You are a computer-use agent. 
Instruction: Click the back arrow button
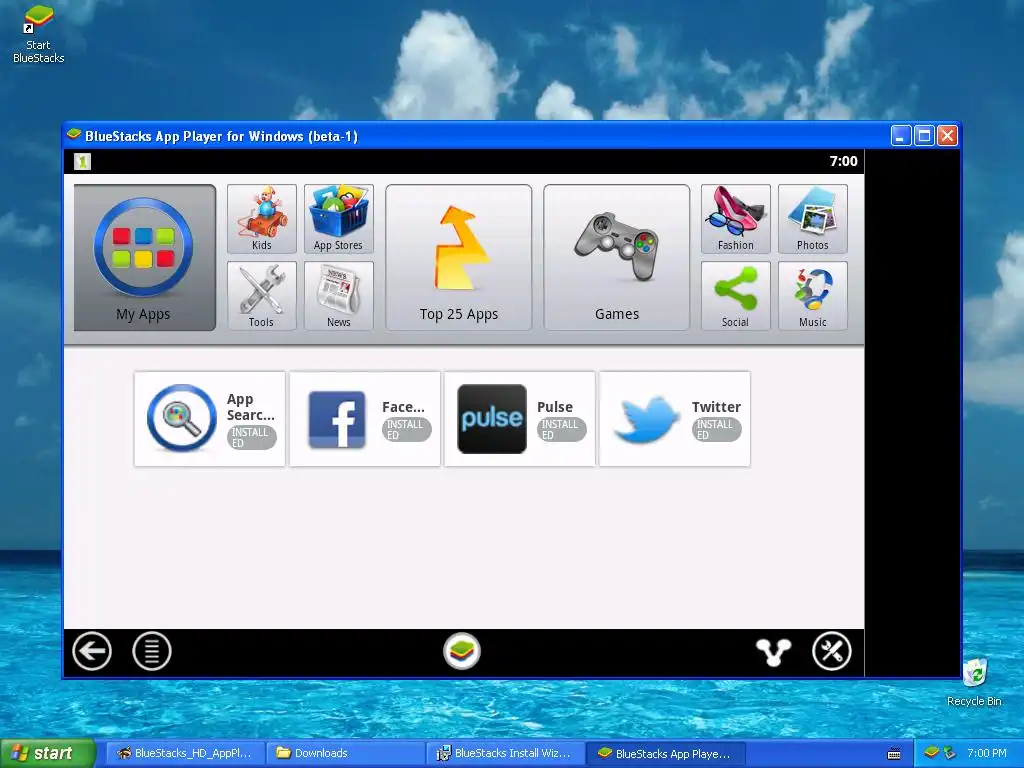pyautogui.click(x=91, y=651)
